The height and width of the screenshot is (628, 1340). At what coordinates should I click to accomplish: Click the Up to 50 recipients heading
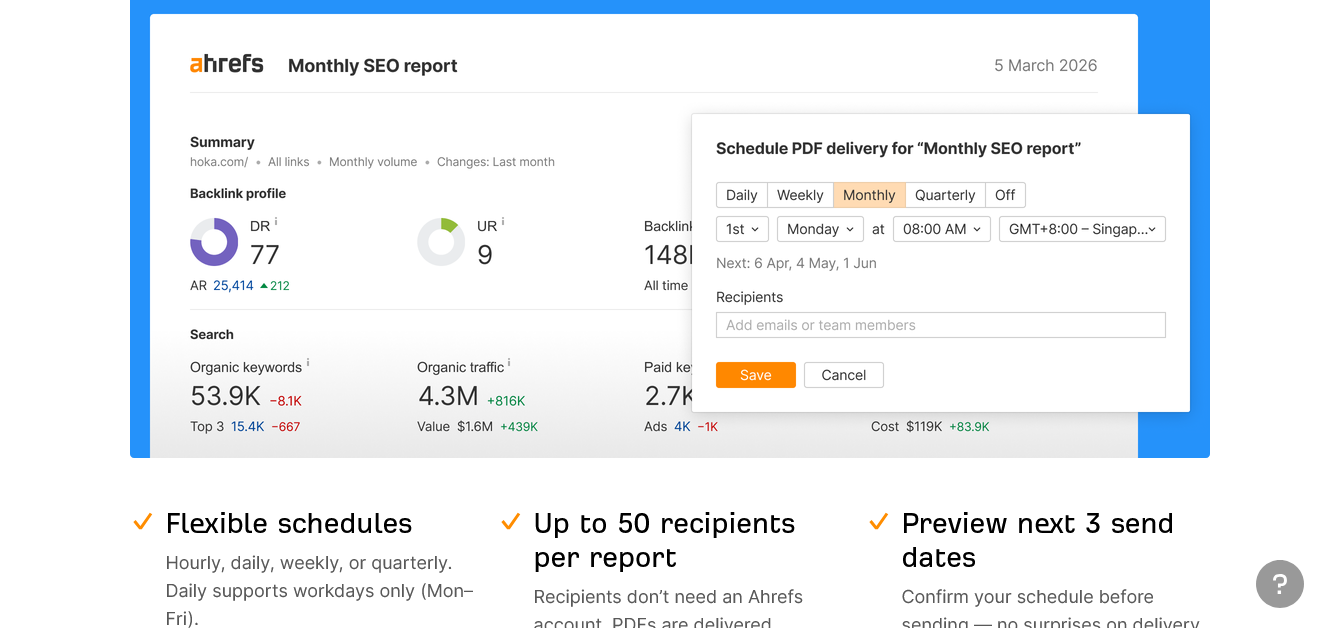(664, 540)
